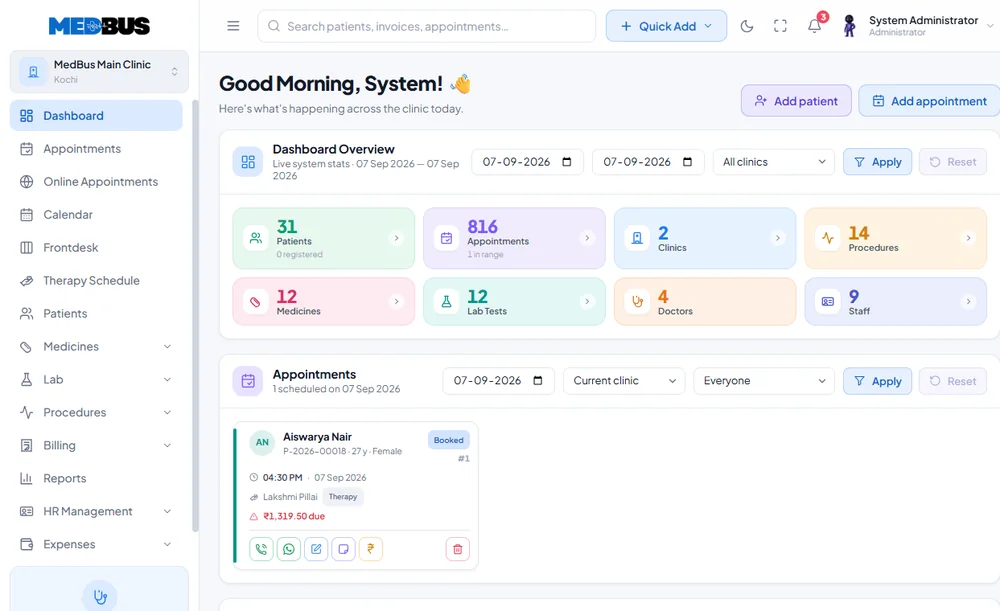This screenshot has height=611, width=1000.
Task: Open the 816 Appointments stat card
Action: pos(514,238)
